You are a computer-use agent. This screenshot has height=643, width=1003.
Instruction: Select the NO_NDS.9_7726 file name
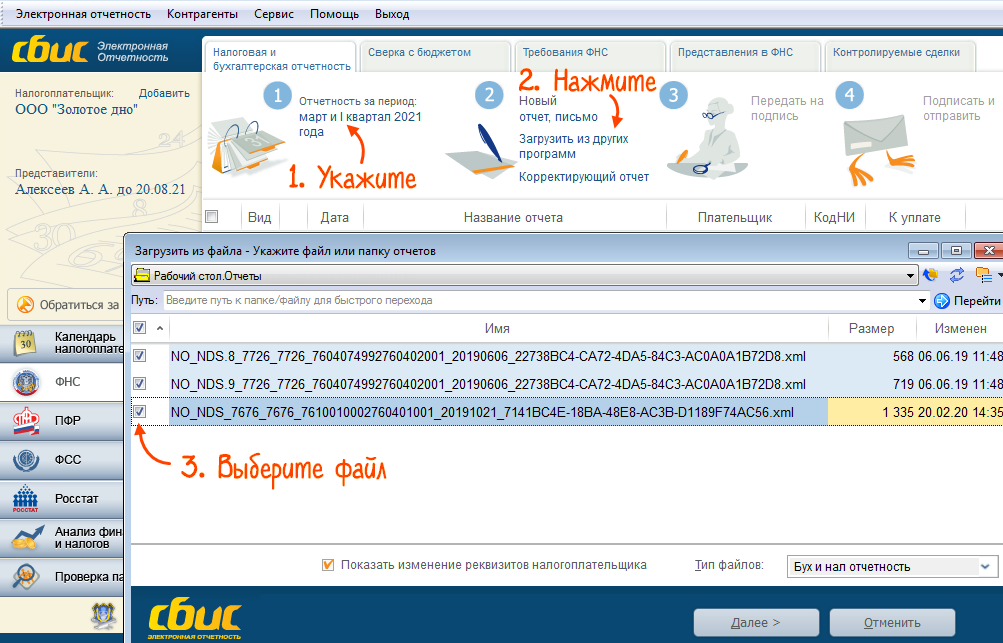[x=488, y=385]
